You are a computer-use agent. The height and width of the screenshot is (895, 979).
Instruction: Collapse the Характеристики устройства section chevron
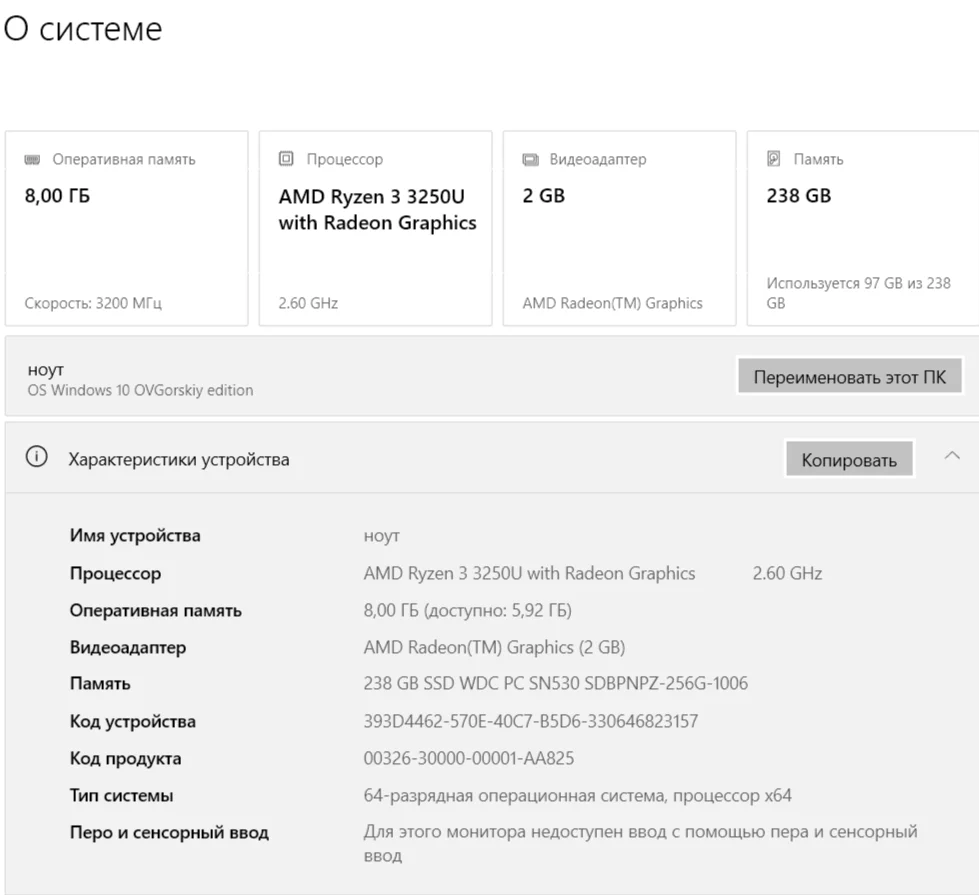(x=952, y=456)
